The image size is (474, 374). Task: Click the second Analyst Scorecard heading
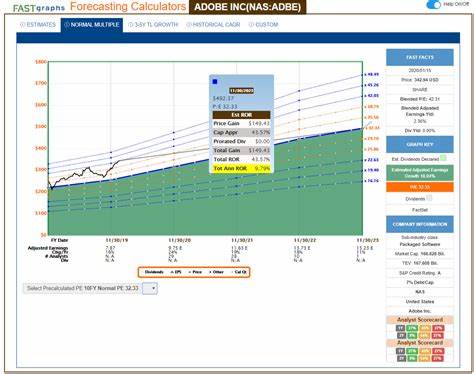tap(420, 343)
